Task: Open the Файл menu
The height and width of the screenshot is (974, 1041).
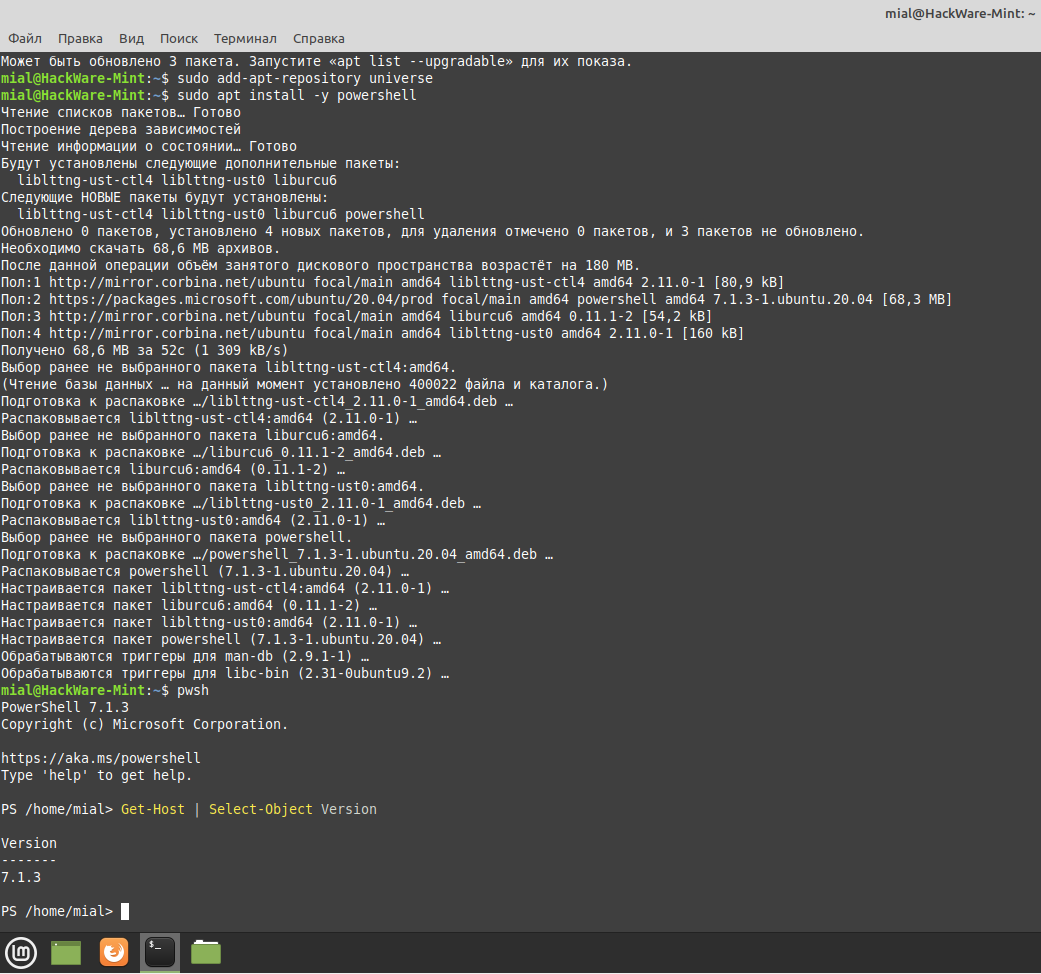Action: [x=25, y=39]
